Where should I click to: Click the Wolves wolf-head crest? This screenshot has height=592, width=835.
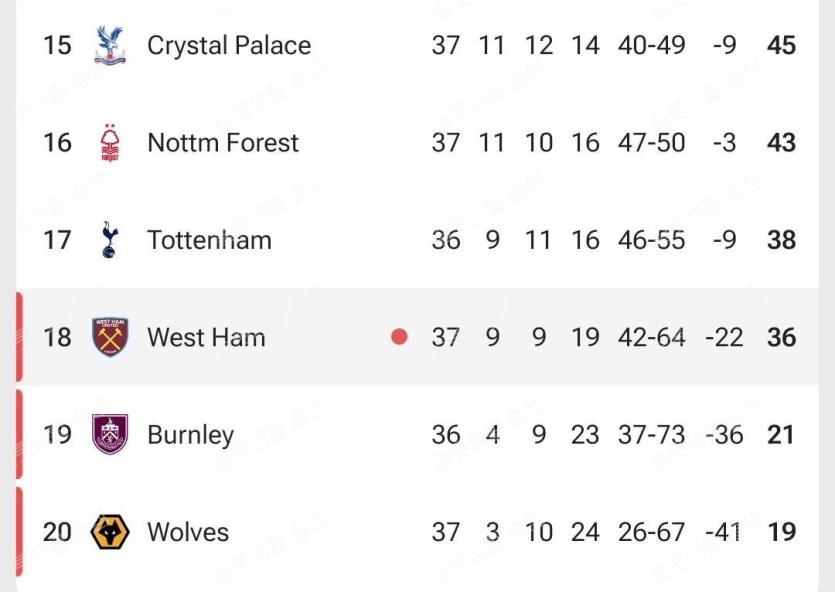coord(110,532)
